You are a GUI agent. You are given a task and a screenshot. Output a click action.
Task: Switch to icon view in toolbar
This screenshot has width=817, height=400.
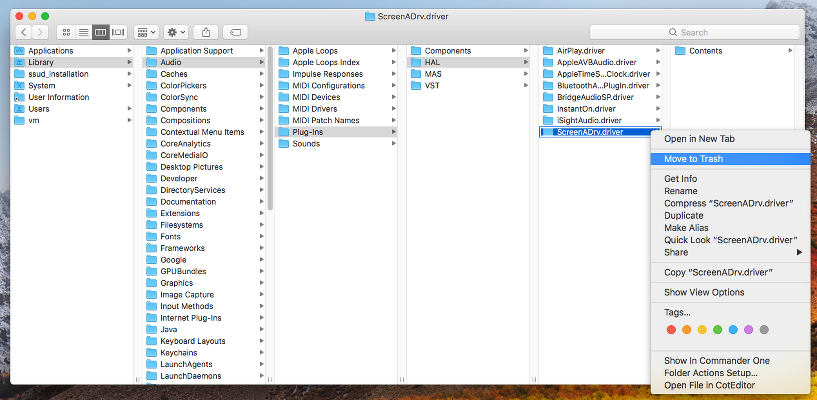[66, 32]
